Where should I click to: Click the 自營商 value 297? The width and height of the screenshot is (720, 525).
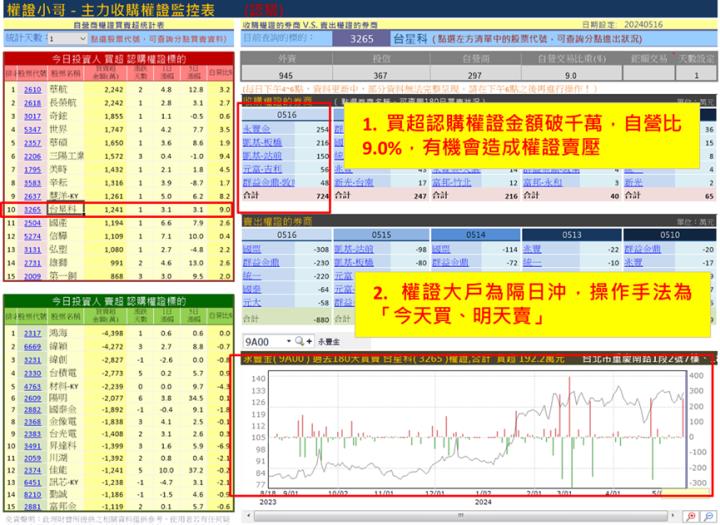474,75
